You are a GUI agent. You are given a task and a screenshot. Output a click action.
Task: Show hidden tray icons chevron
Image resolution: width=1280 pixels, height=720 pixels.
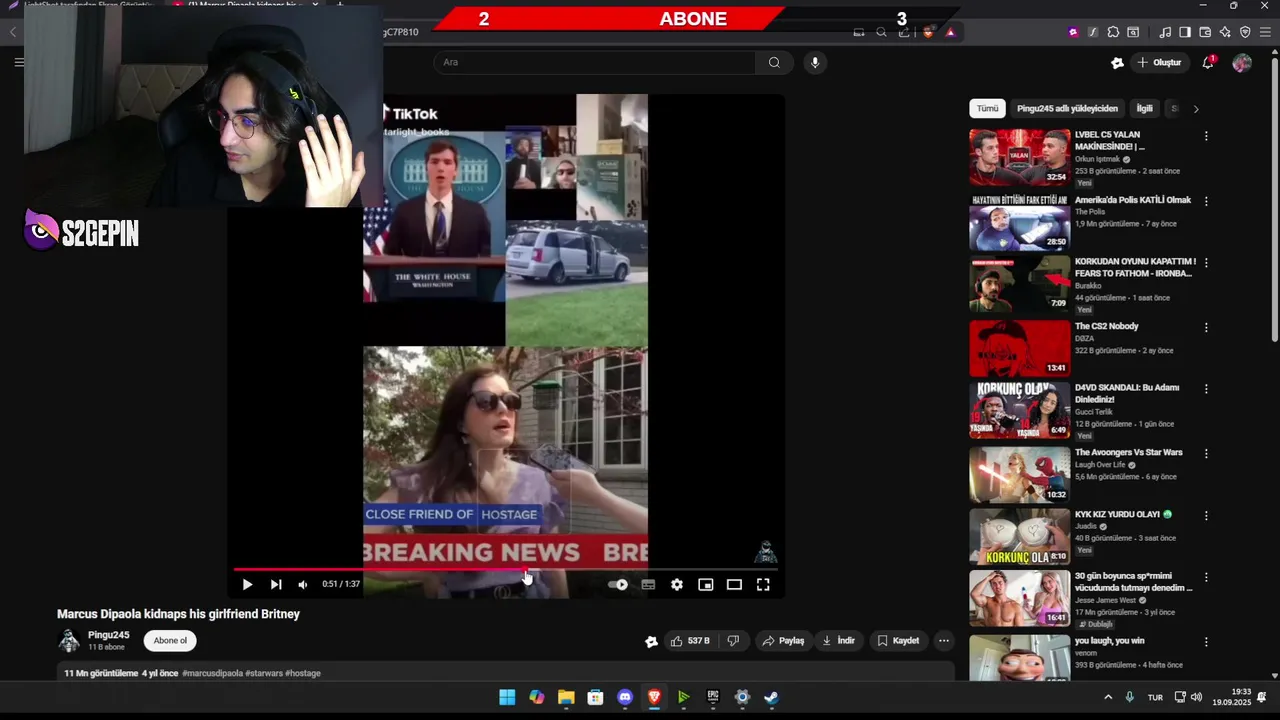point(1107,697)
